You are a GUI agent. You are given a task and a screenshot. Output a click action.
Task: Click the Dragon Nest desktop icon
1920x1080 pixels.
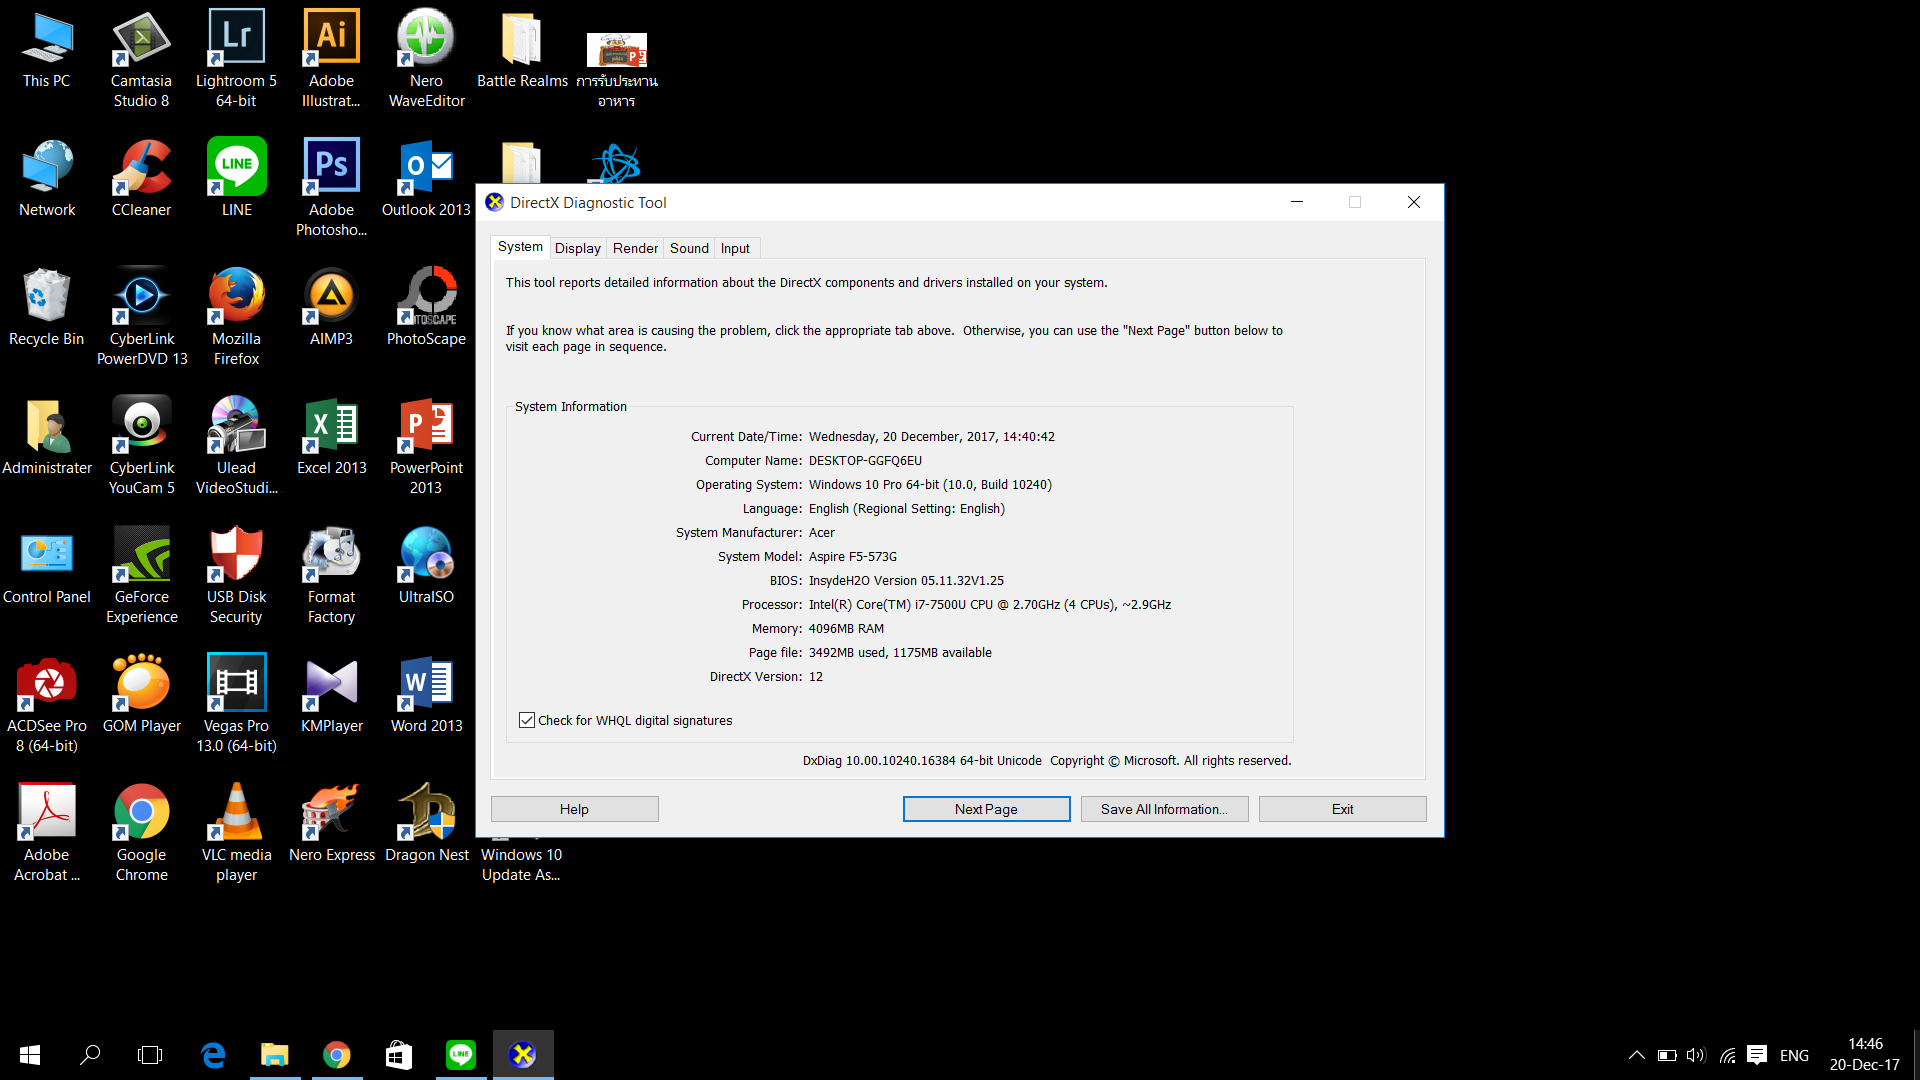(x=426, y=813)
